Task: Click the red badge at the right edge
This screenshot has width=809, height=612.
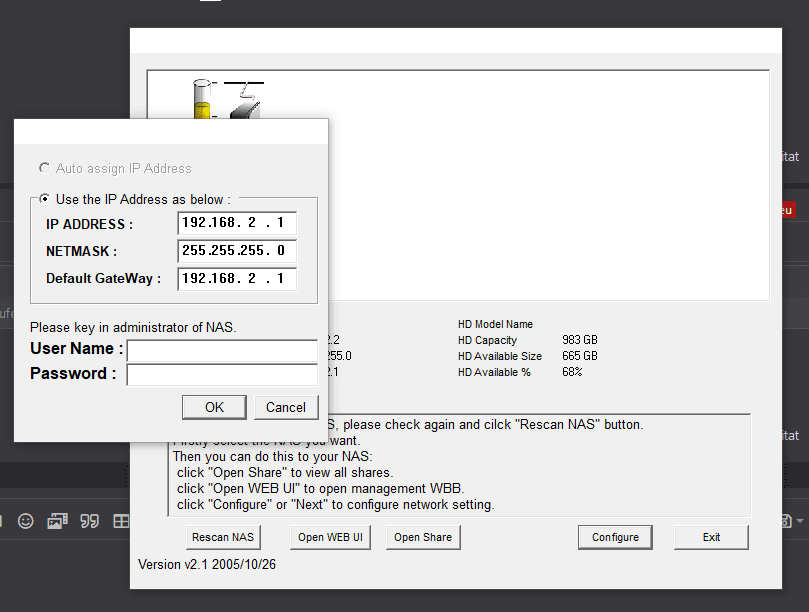Action: [788, 210]
